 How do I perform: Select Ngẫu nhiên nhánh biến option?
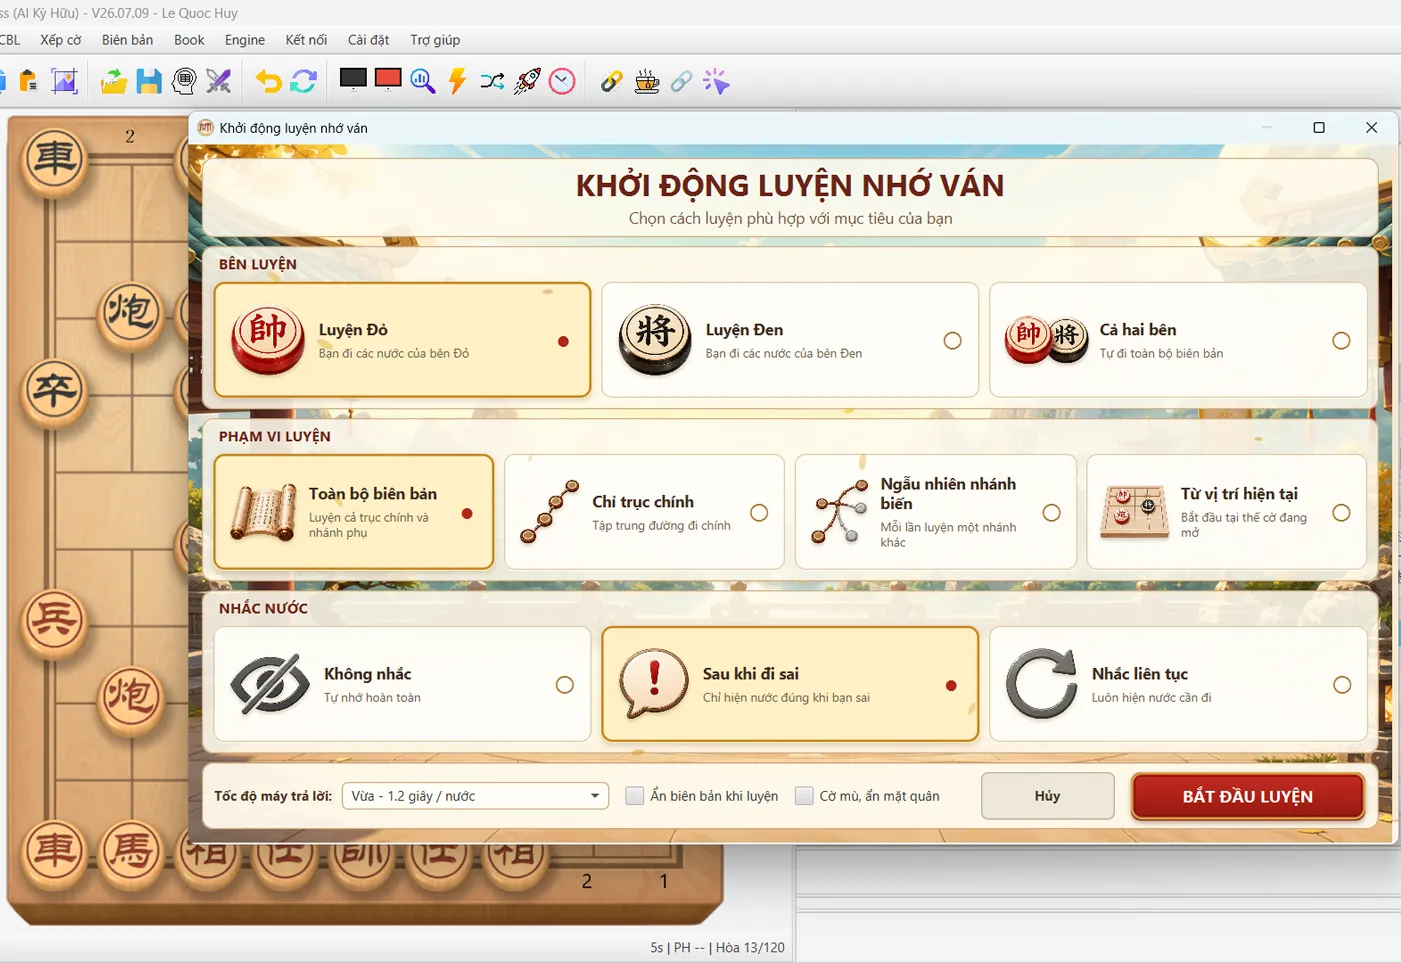pos(936,512)
